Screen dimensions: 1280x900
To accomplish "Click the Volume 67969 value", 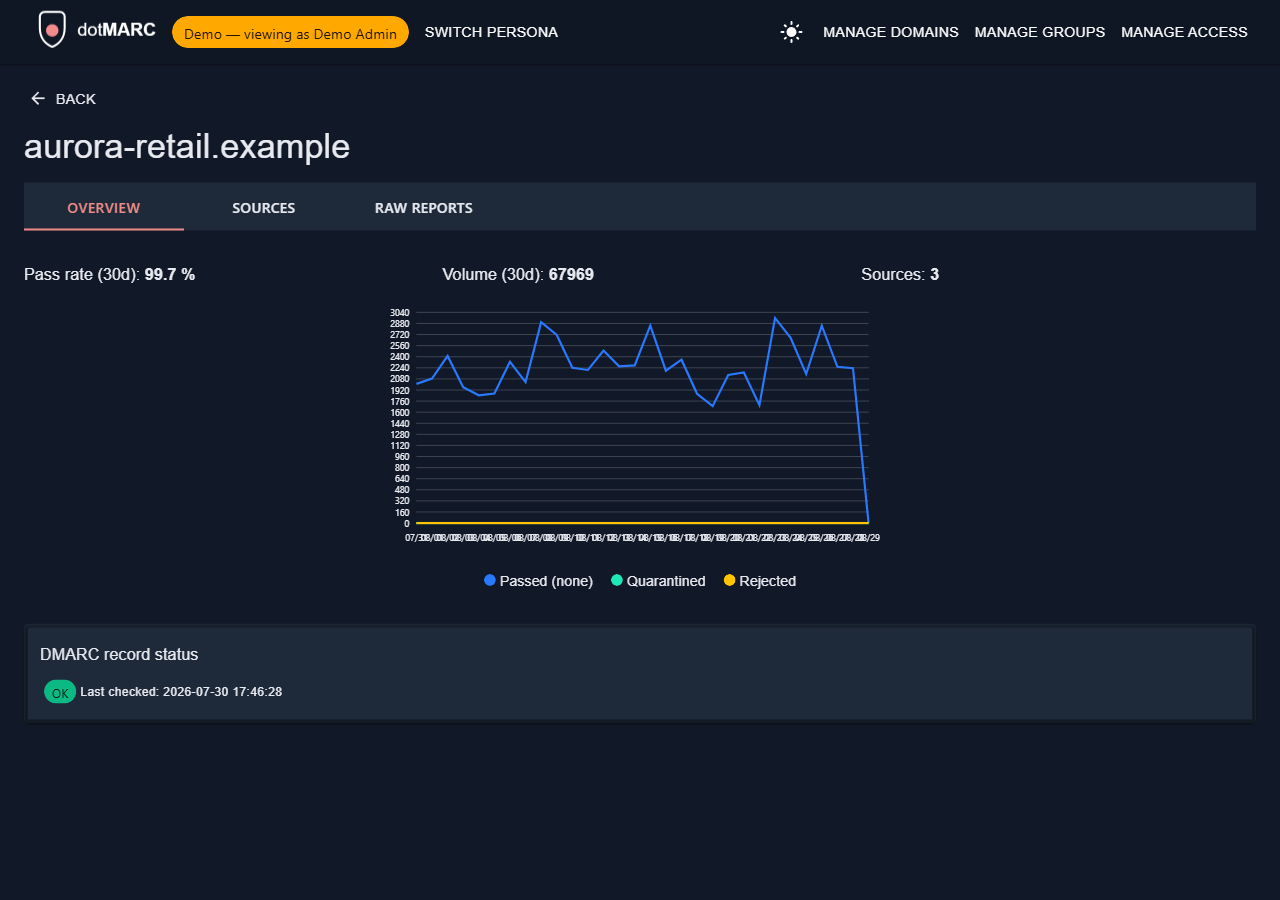I will (x=571, y=274).
